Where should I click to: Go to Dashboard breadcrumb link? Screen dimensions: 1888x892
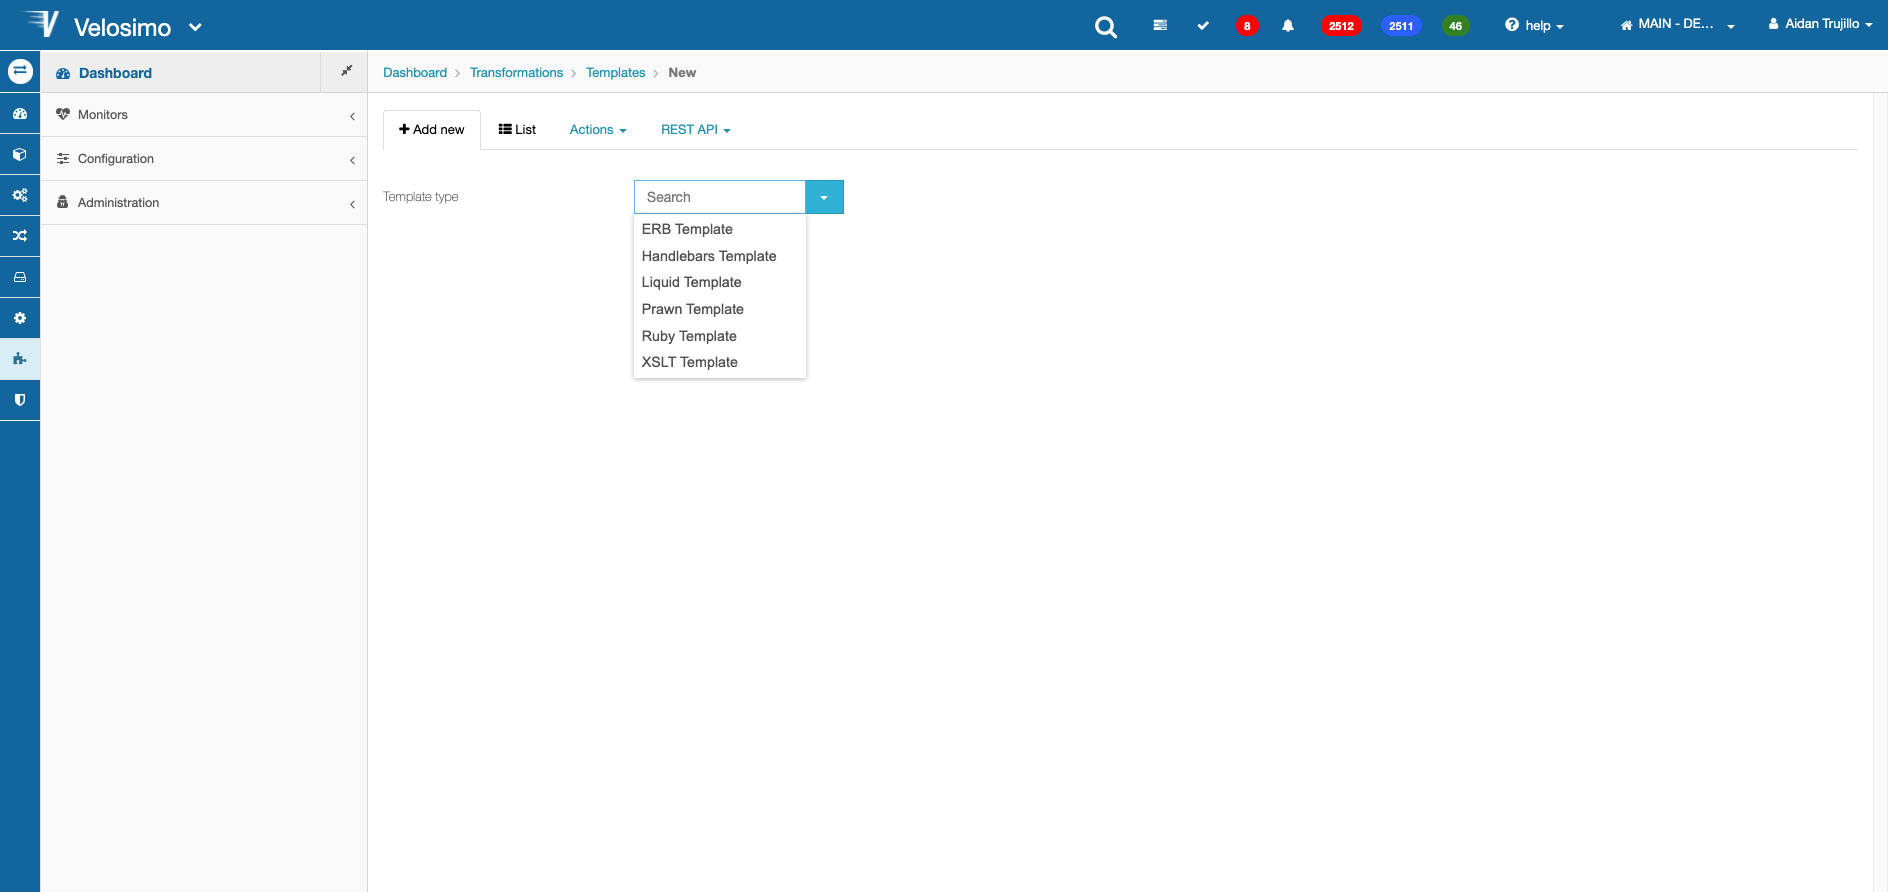(415, 73)
